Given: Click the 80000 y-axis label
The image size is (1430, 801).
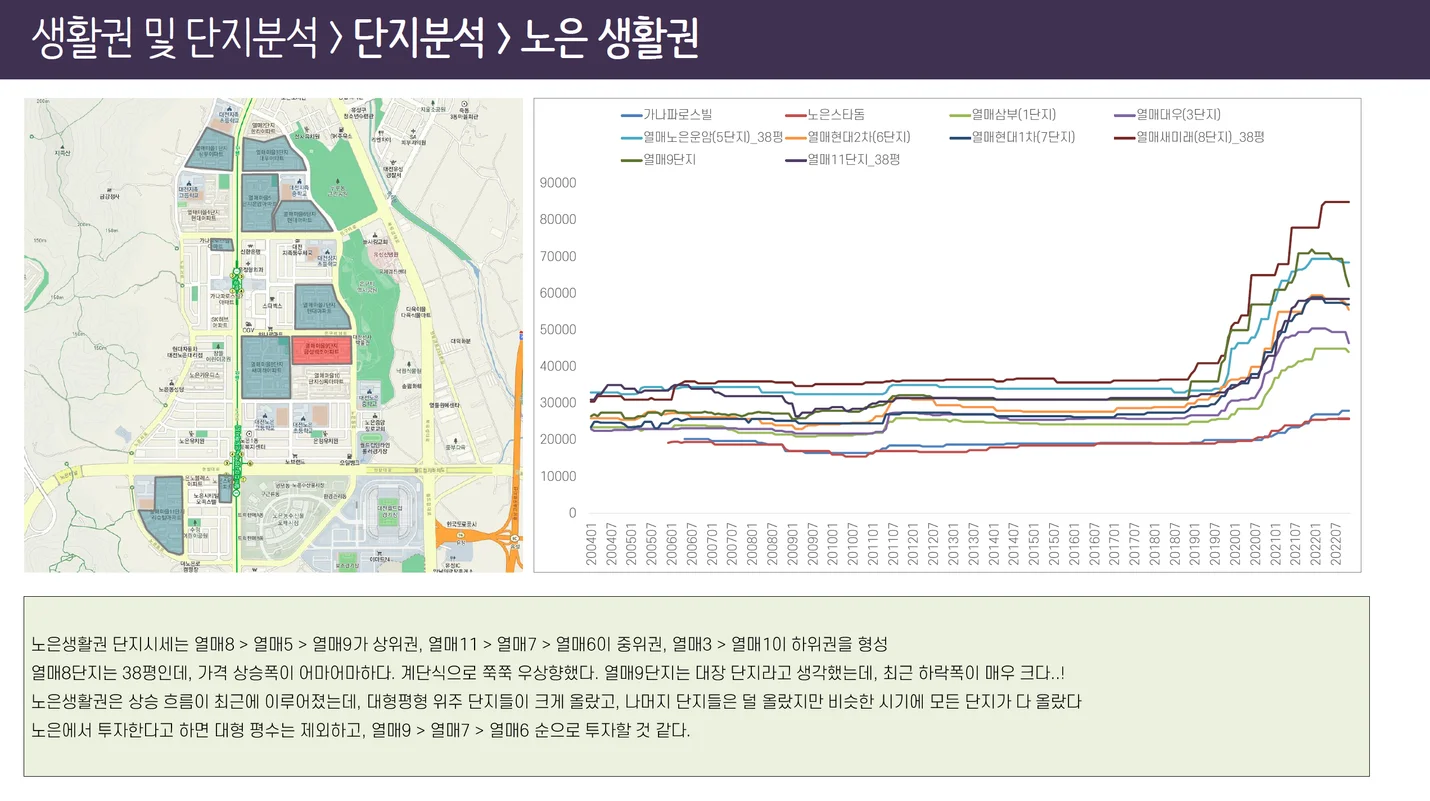Looking at the screenshot, I should click(x=558, y=220).
